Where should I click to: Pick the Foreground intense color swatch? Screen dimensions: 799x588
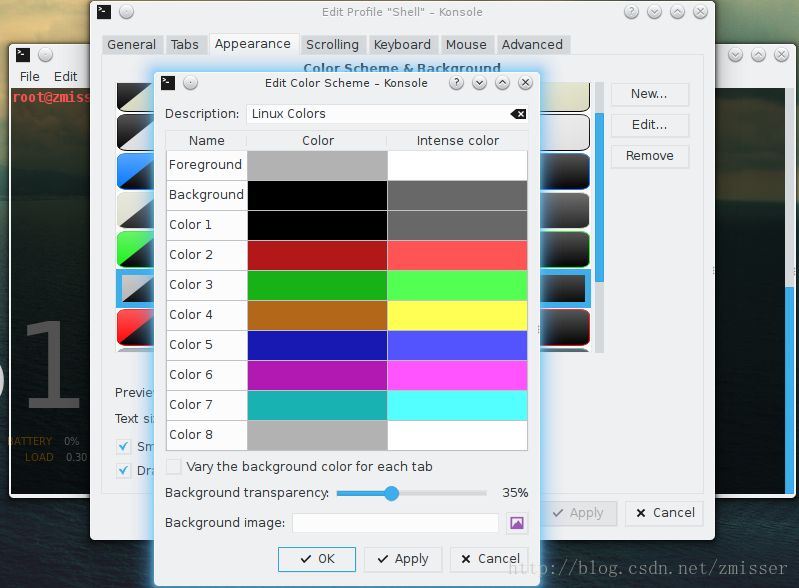point(458,165)
